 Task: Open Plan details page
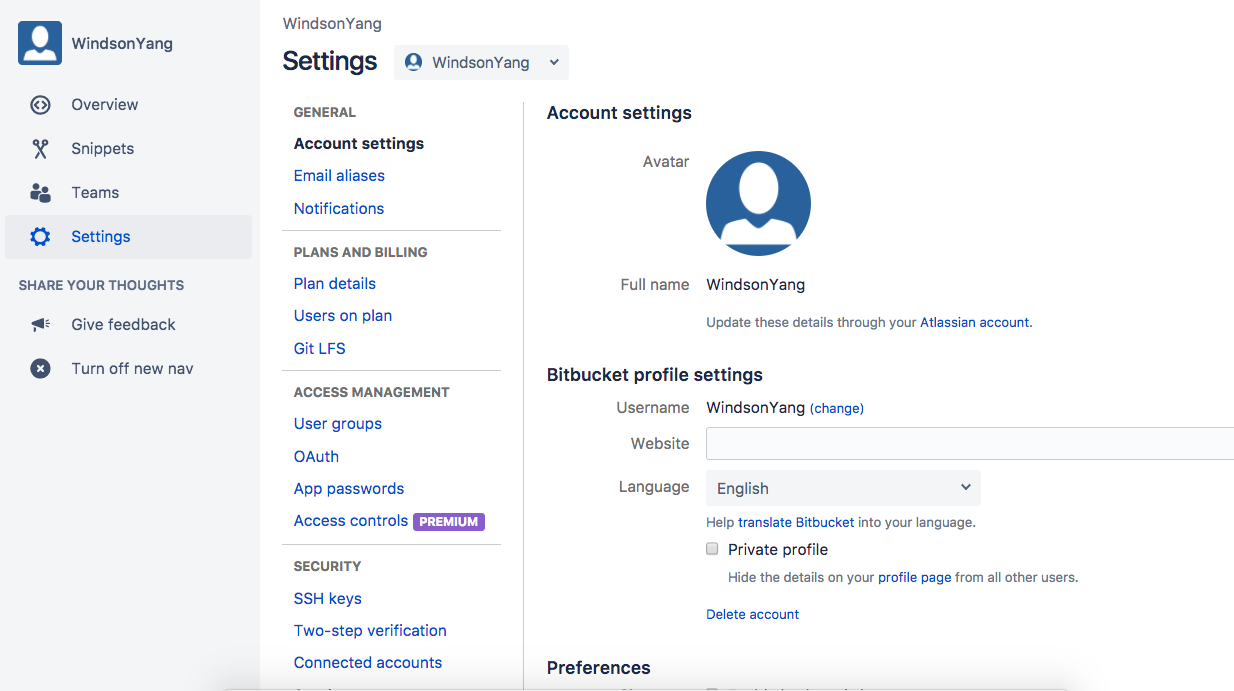(335, 284)
